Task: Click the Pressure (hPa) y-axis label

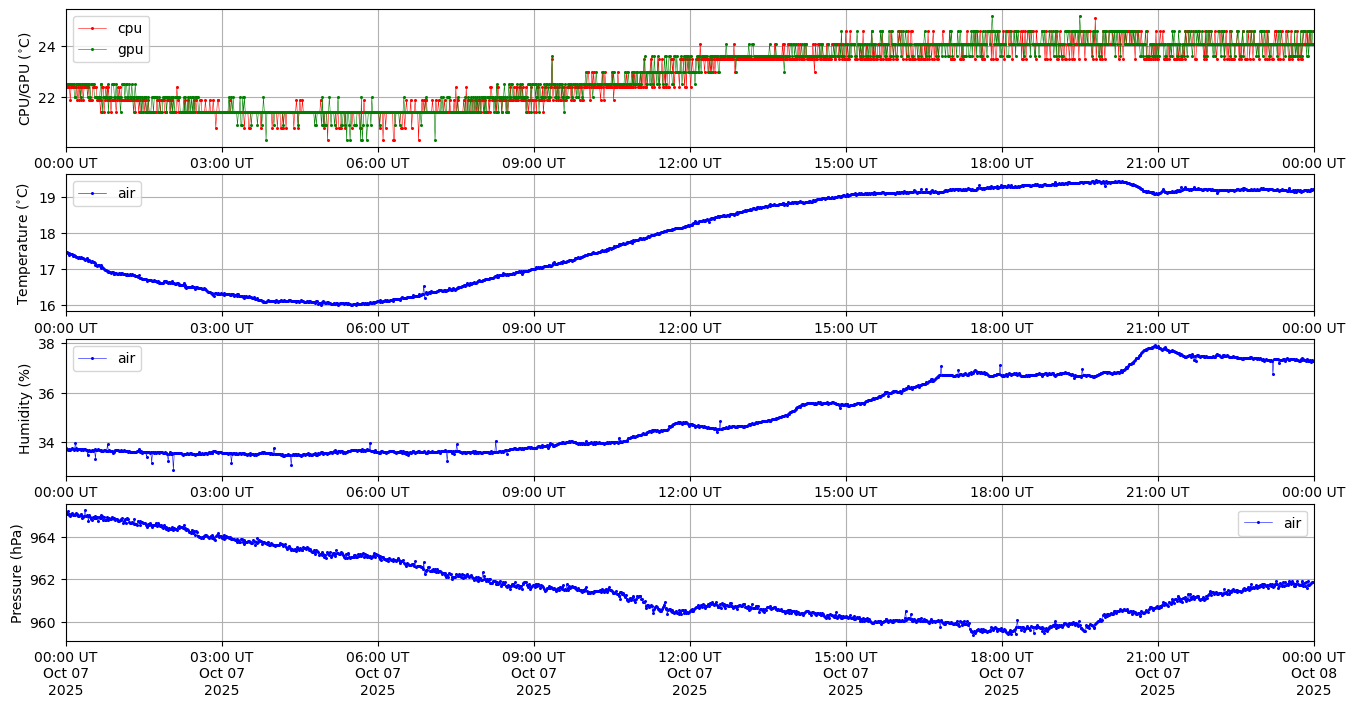Action: (x=17, y=573)
